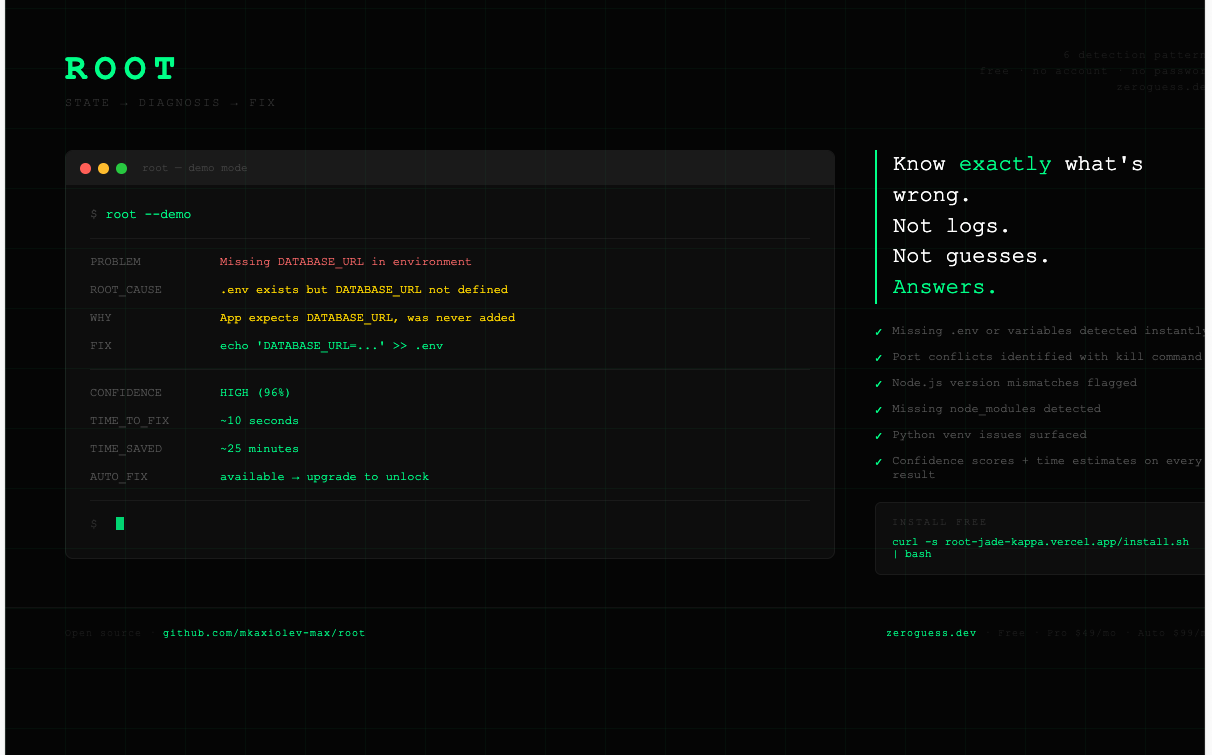Image resolution: width=1212 pixels, height=755 pixels.
Task: Click the green 'Answers.' headline line
Action: (945, 287)
